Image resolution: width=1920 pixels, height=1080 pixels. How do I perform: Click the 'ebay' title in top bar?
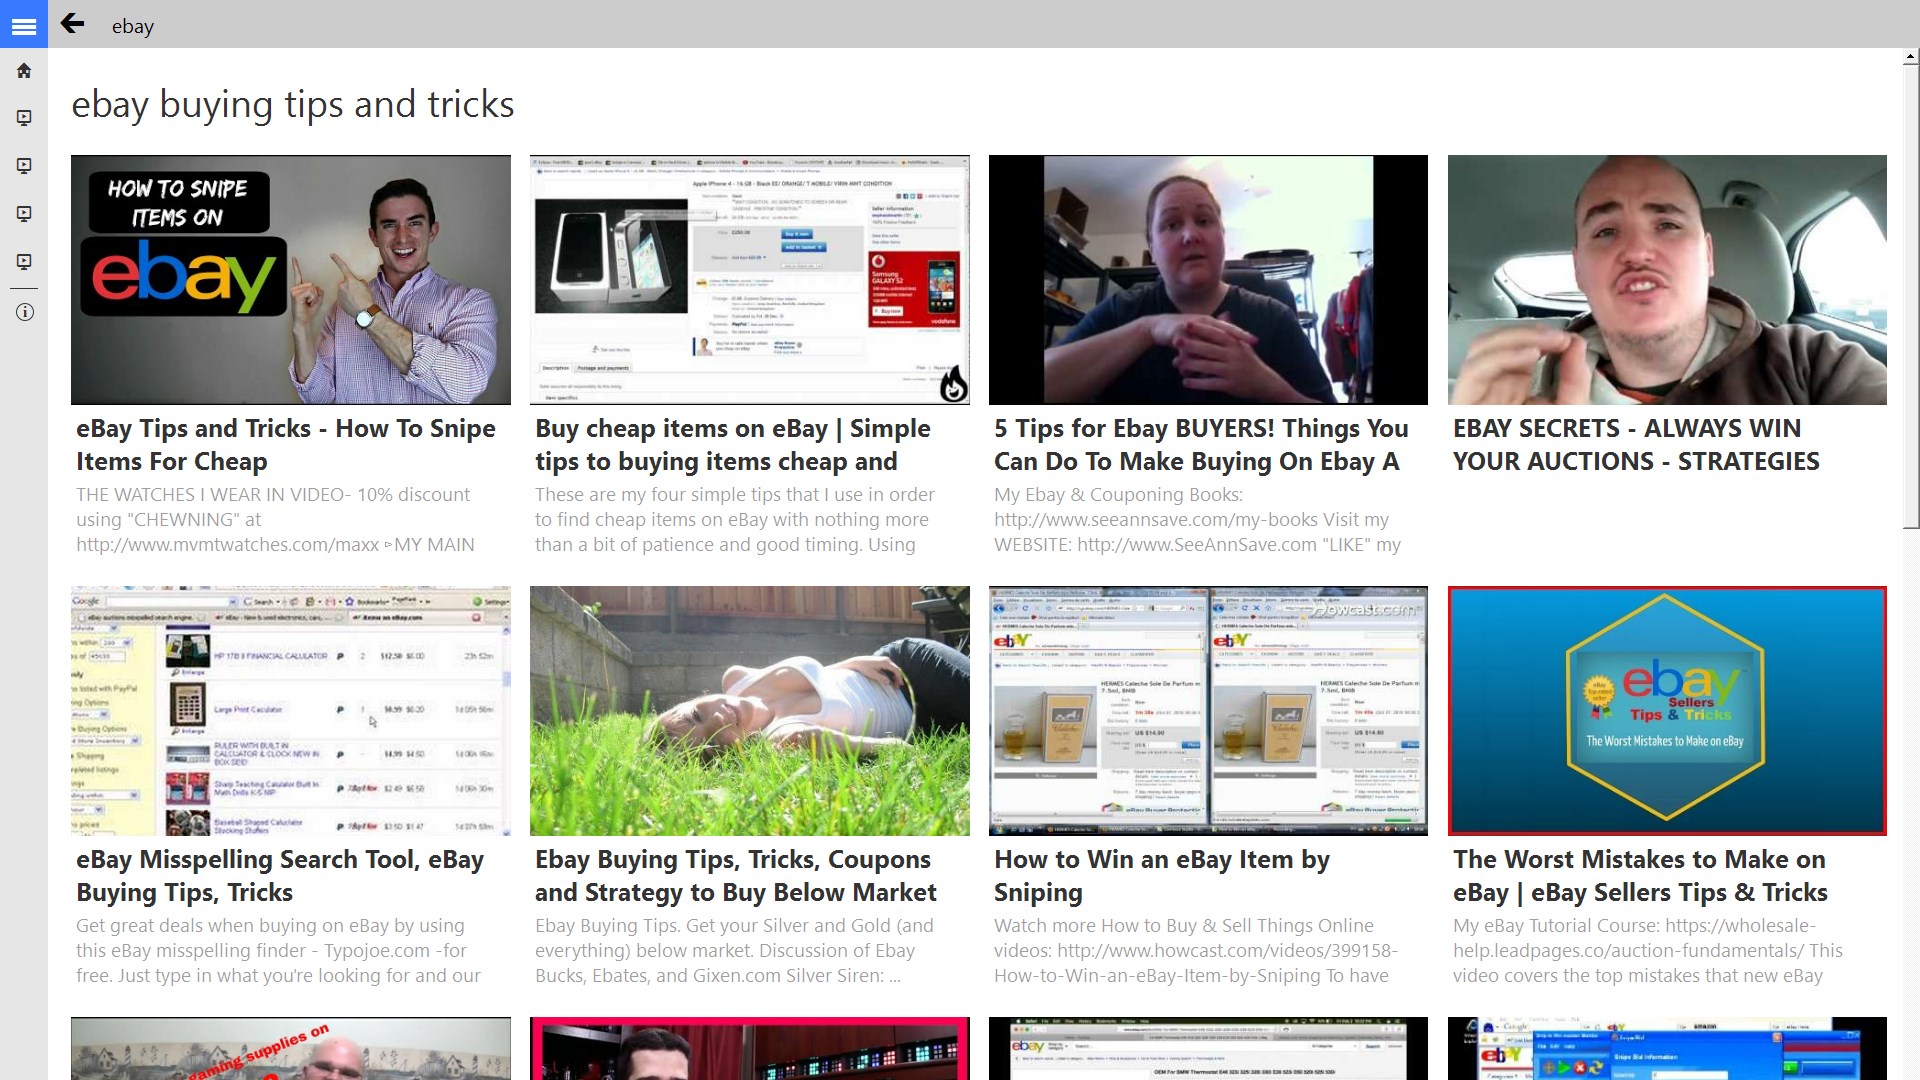pos(133,26)
